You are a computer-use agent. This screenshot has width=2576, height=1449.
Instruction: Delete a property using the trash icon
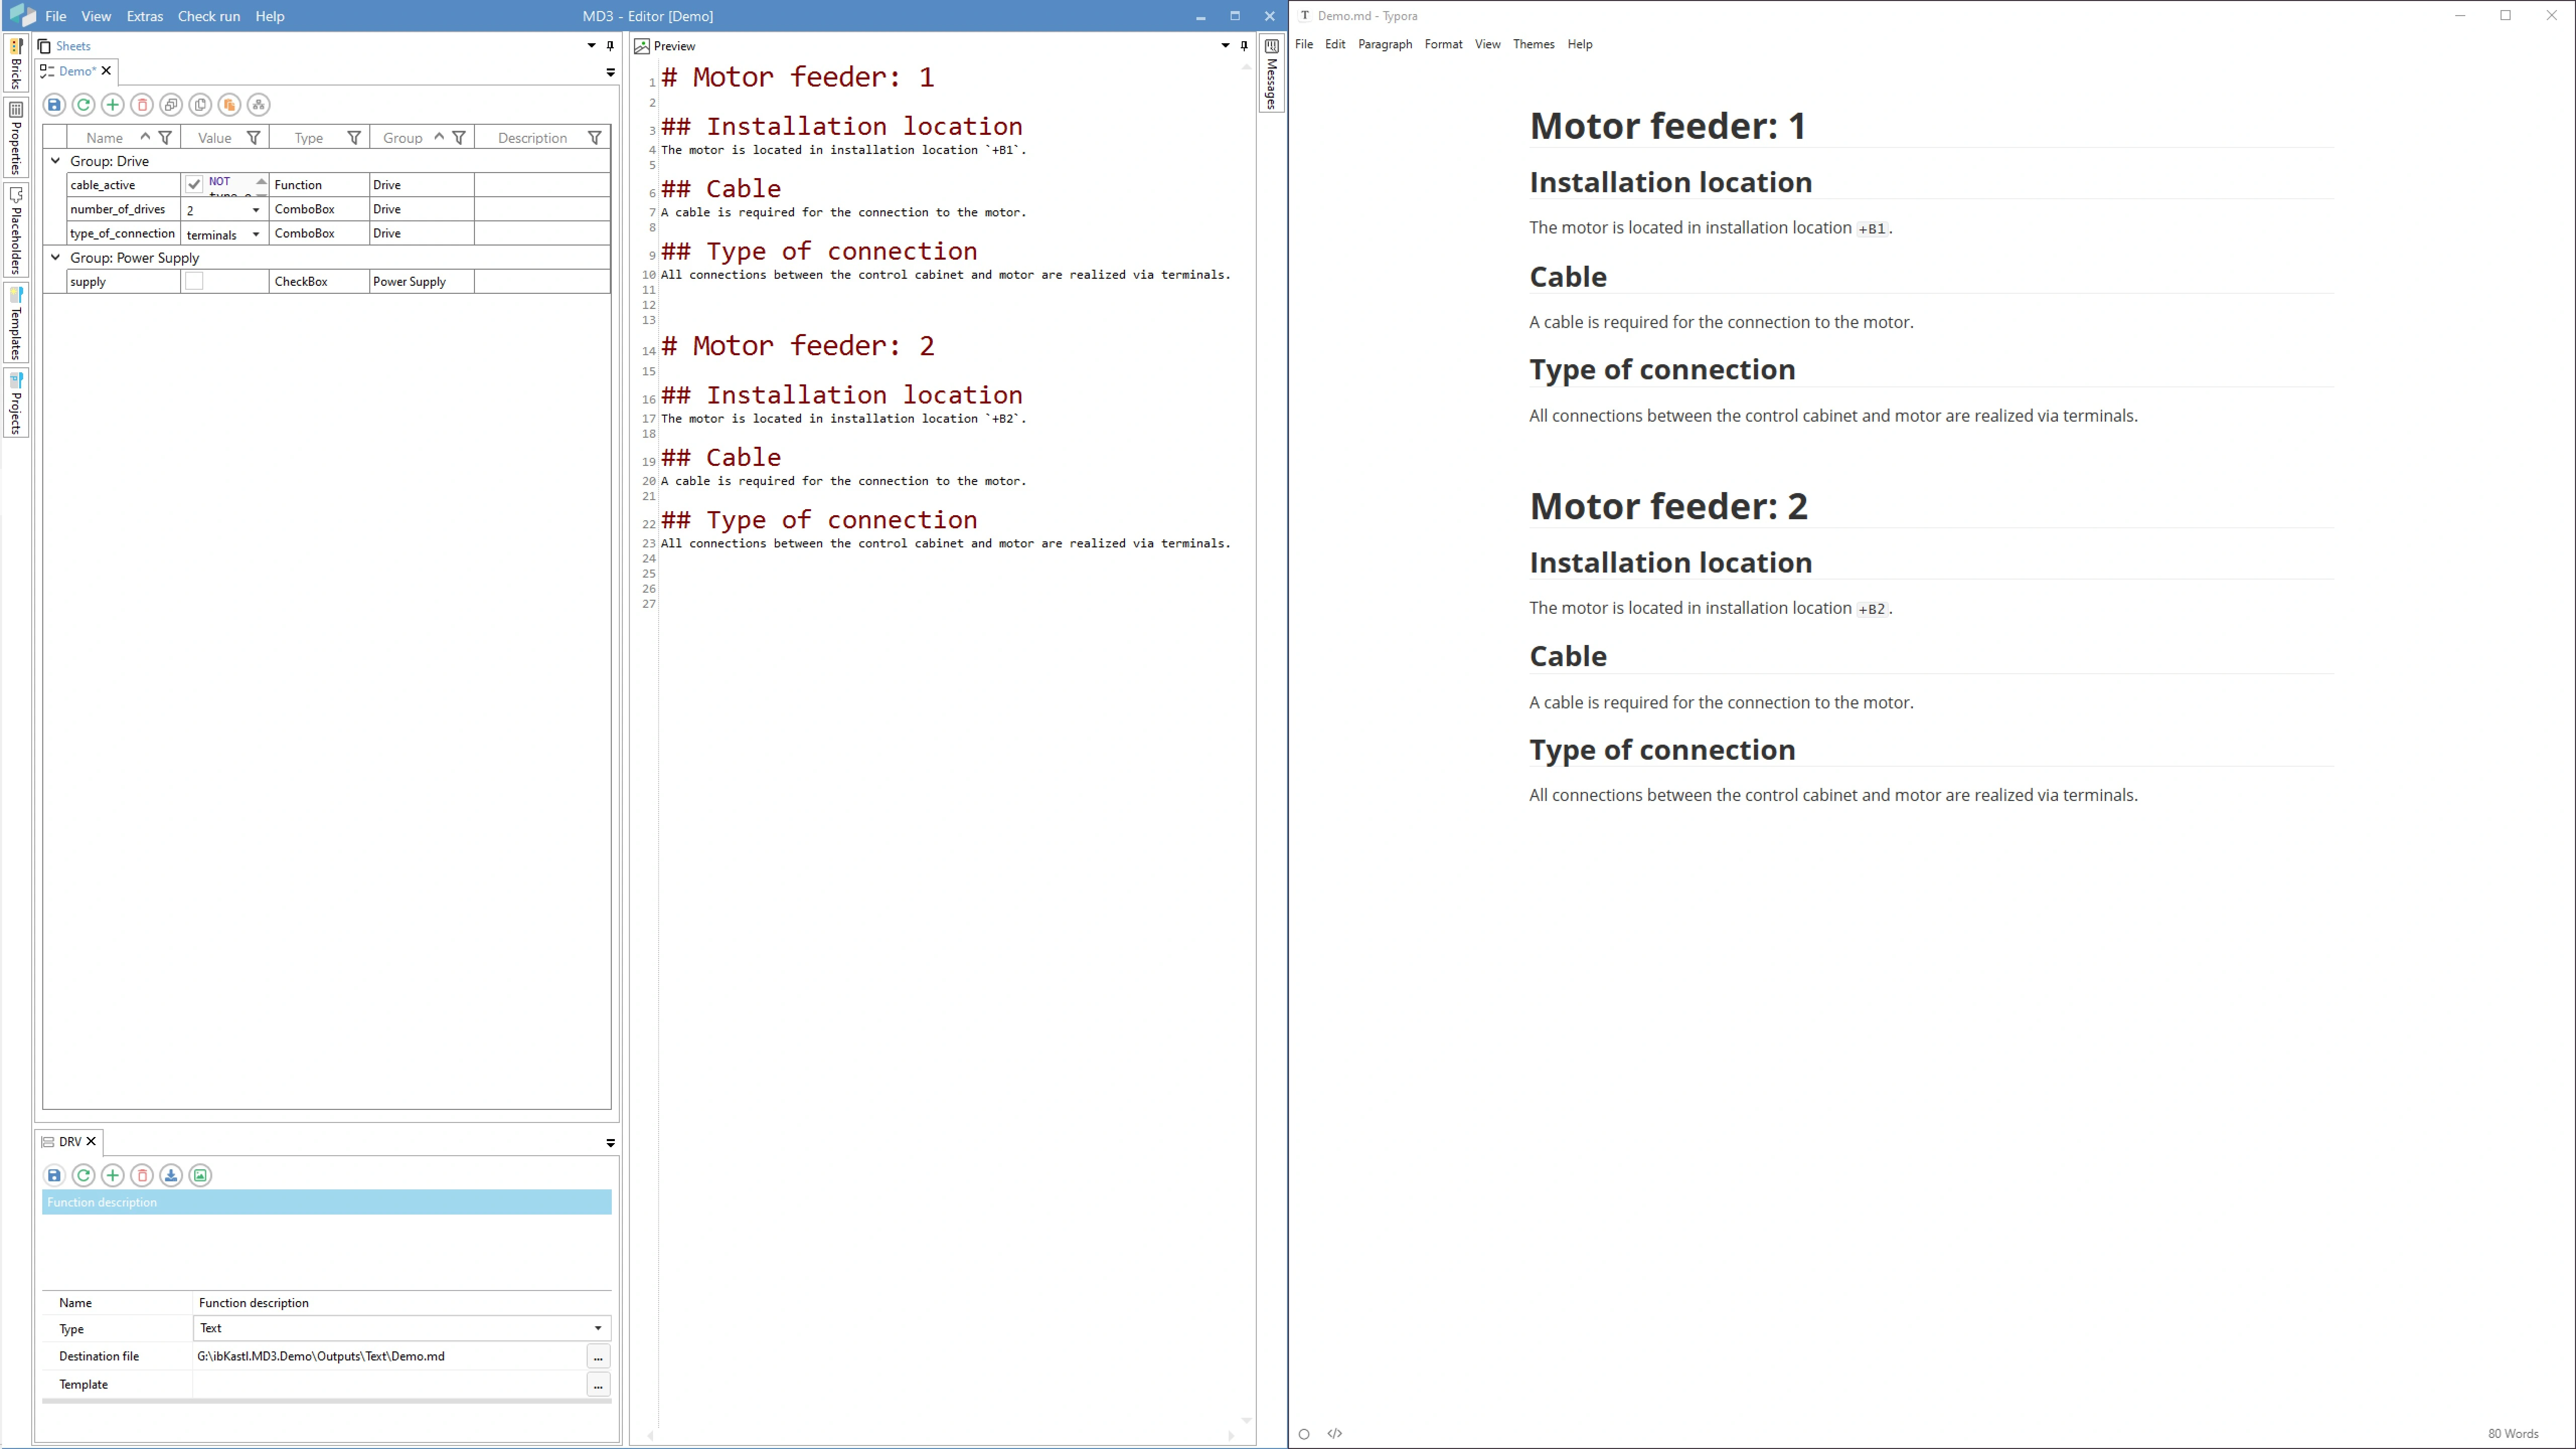(x=141, y=105)
